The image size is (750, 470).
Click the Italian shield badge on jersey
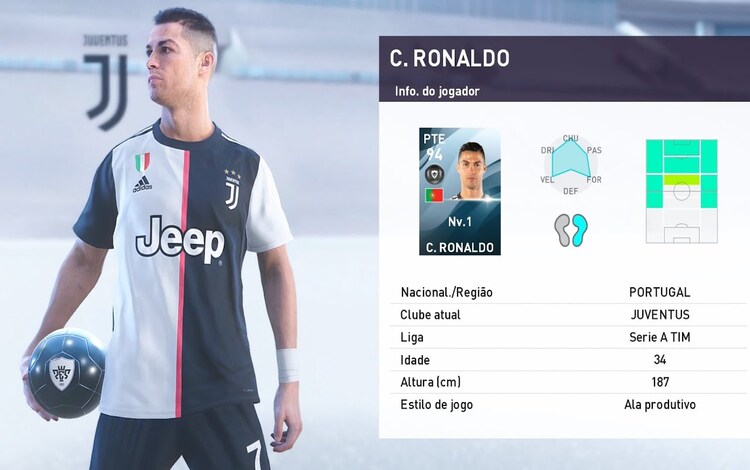(x=142, y=163)
